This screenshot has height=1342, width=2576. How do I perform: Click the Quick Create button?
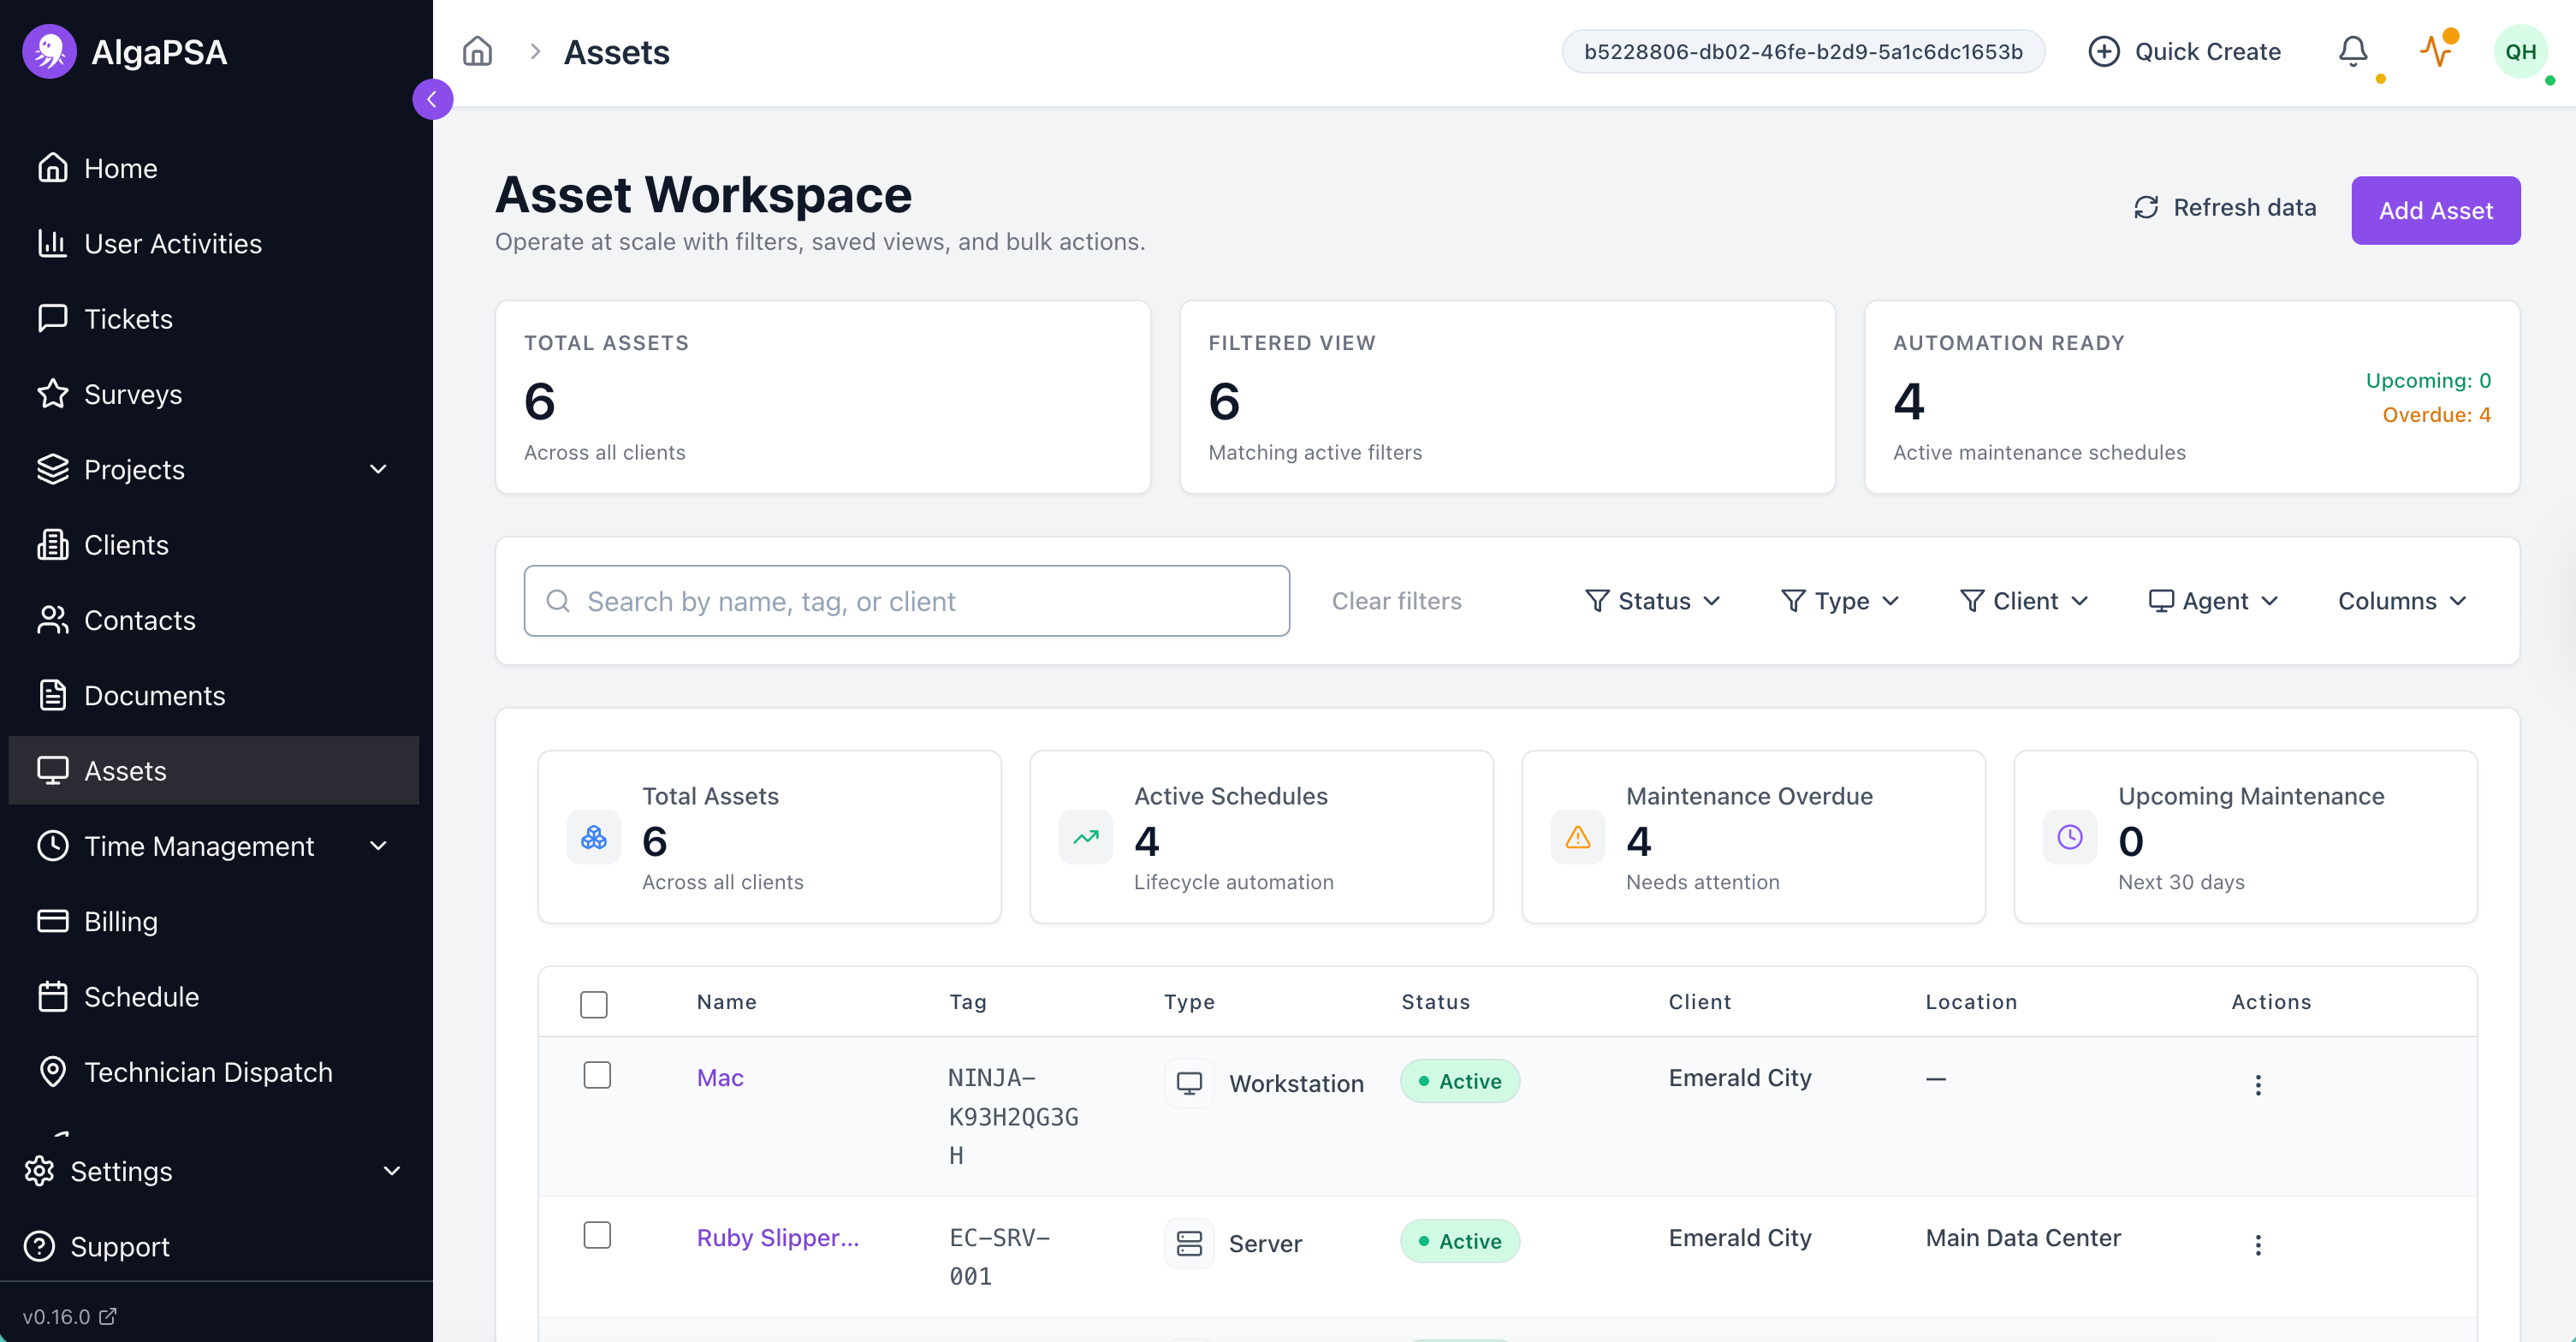[2184, 51]
